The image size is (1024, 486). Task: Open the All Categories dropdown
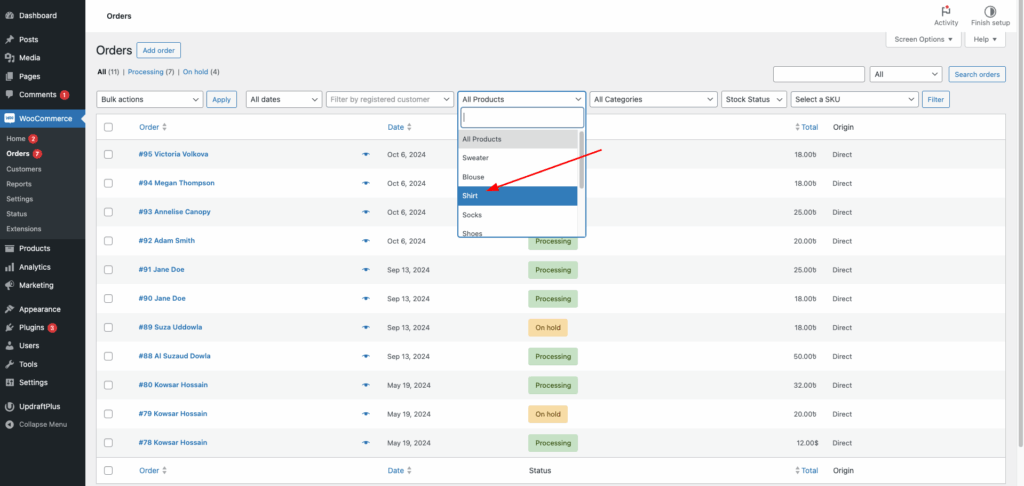[x=654, y=99]
